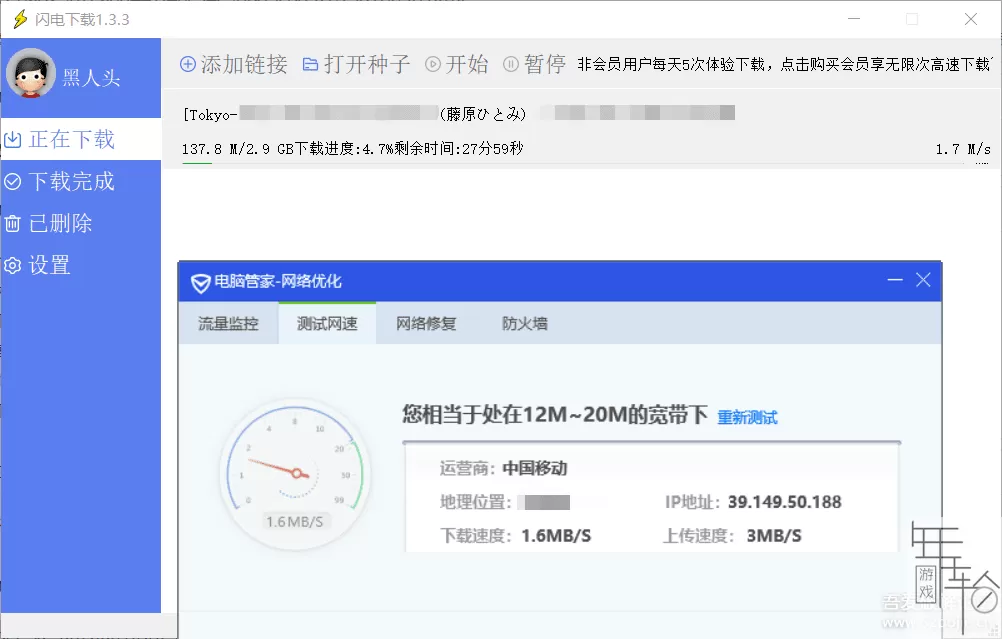Click the play icon for 开始
This screenshot has width=1002, height=639.
(433, 64)
